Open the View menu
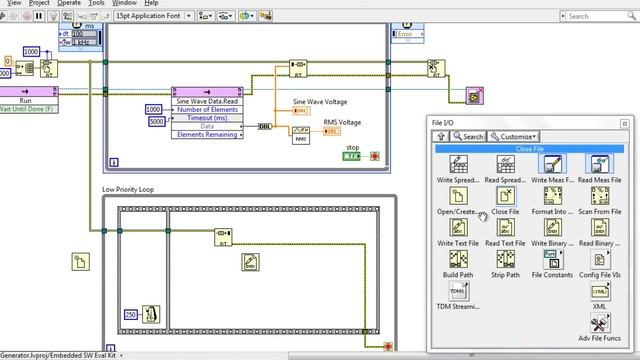 coord(14,3)
